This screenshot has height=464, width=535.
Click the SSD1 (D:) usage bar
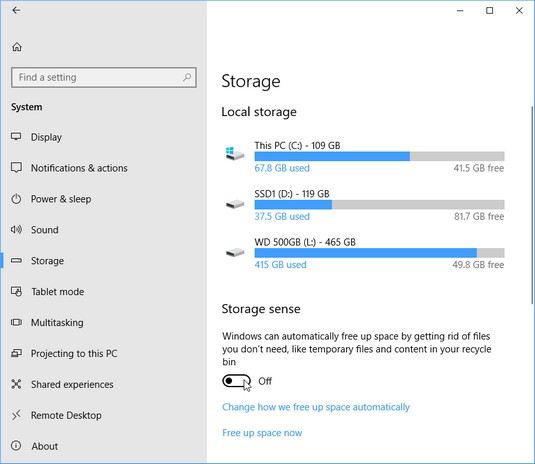pyautogui.click(x=379, y=204)
